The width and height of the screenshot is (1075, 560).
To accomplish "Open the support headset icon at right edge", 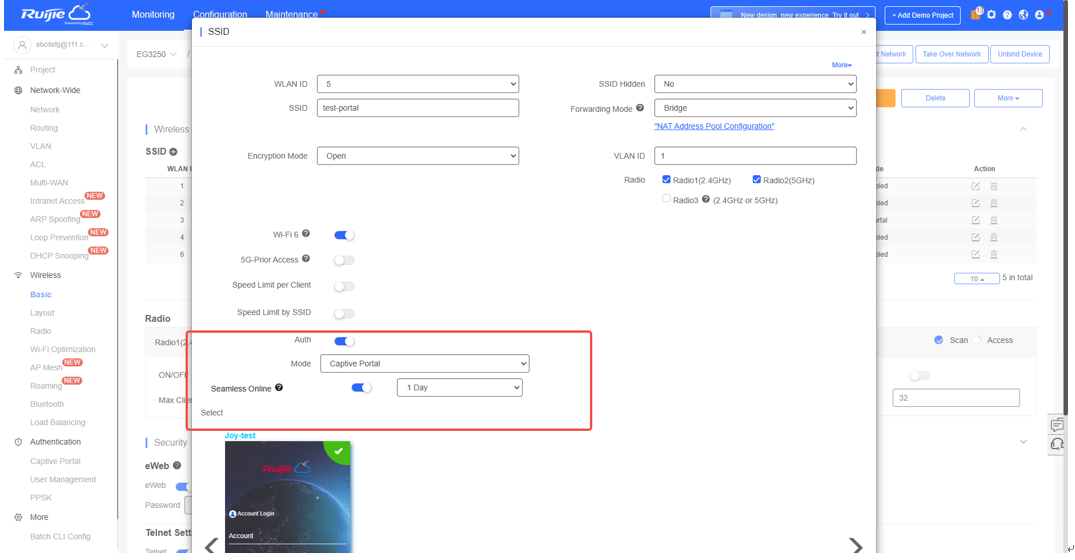I will coord(1057,444).
